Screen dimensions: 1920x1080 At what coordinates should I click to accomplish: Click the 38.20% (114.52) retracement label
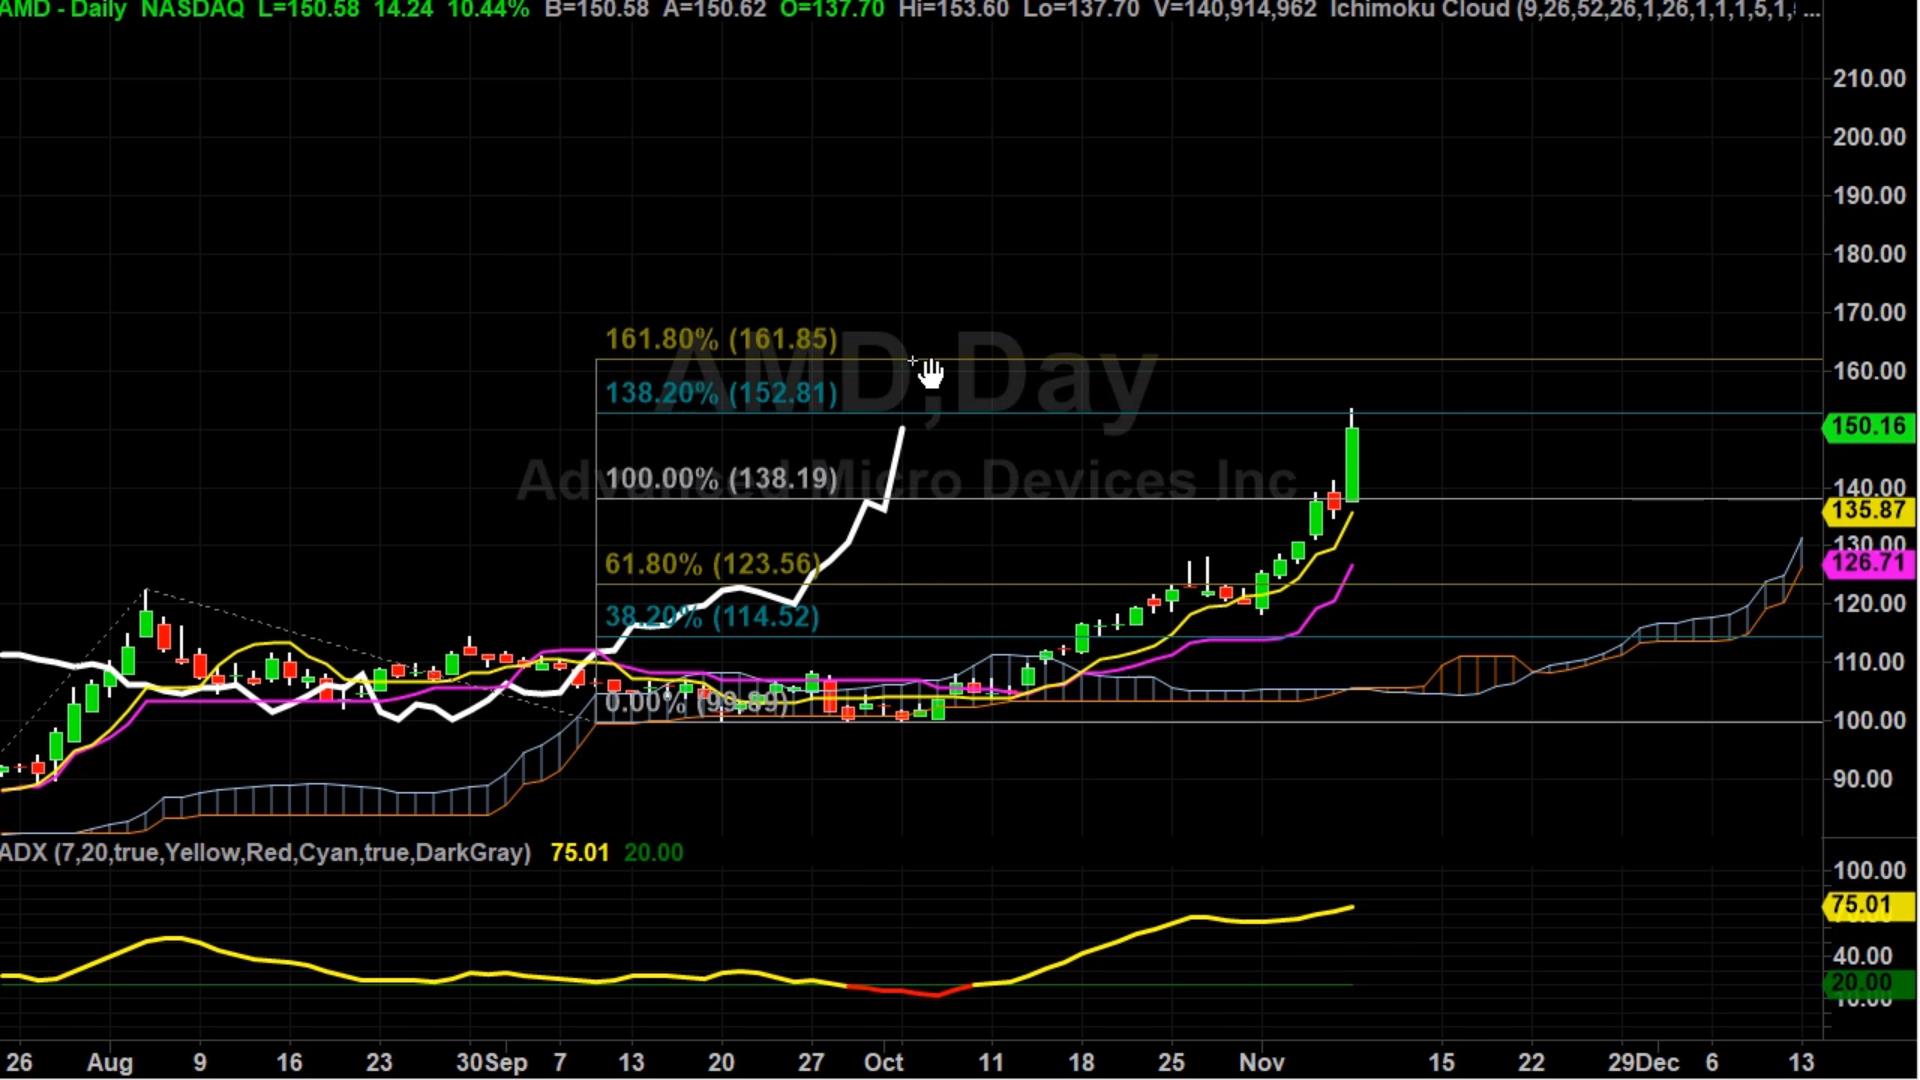(x=712, y=617)
